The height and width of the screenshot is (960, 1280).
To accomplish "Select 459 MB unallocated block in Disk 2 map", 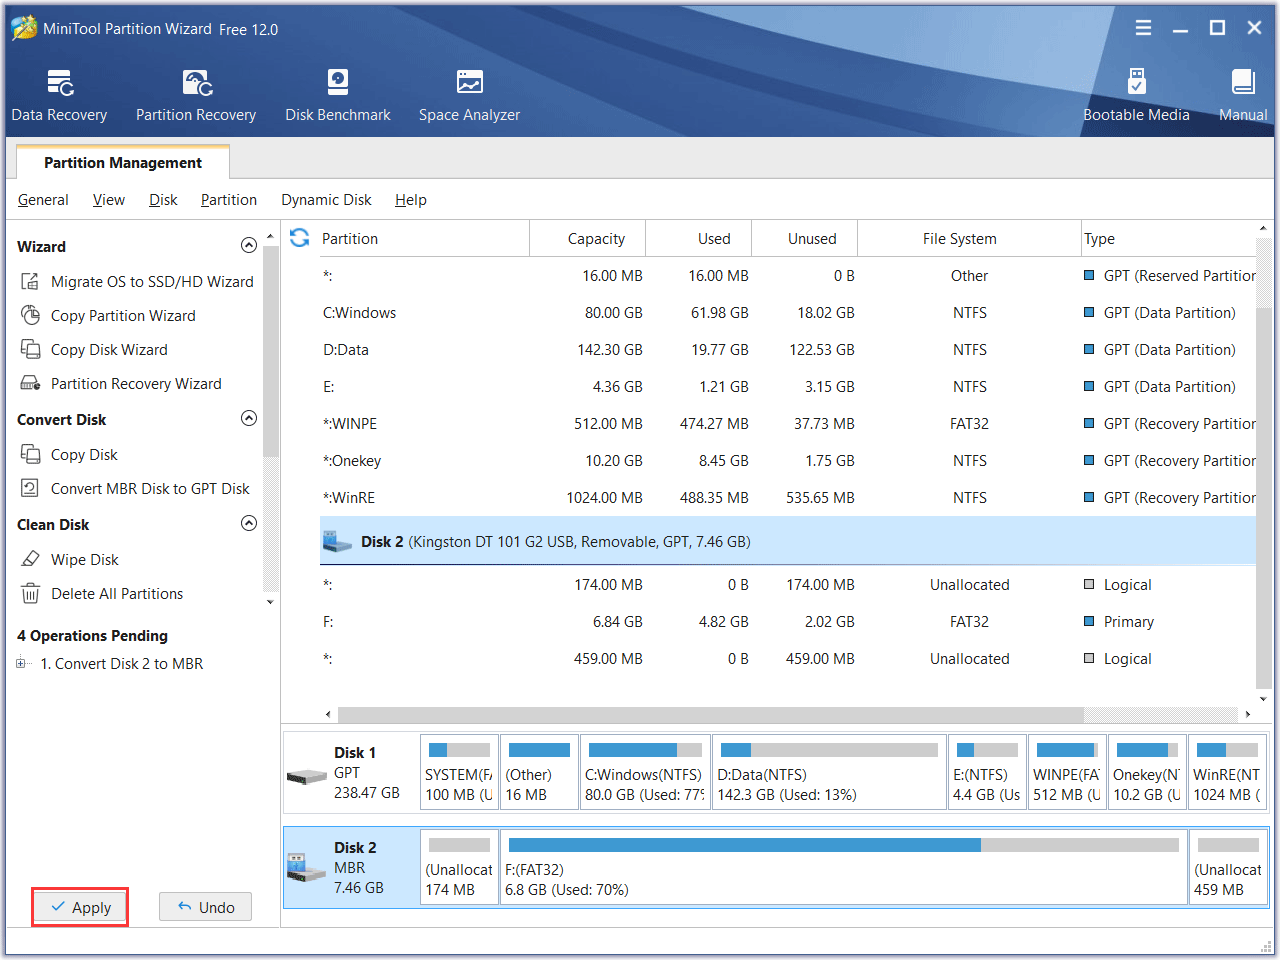I will pos(1228,867).
